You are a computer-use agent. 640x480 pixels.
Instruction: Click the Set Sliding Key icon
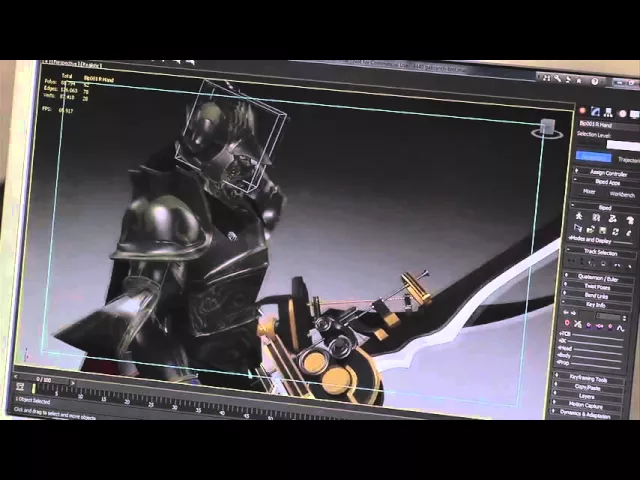point(600,326)
